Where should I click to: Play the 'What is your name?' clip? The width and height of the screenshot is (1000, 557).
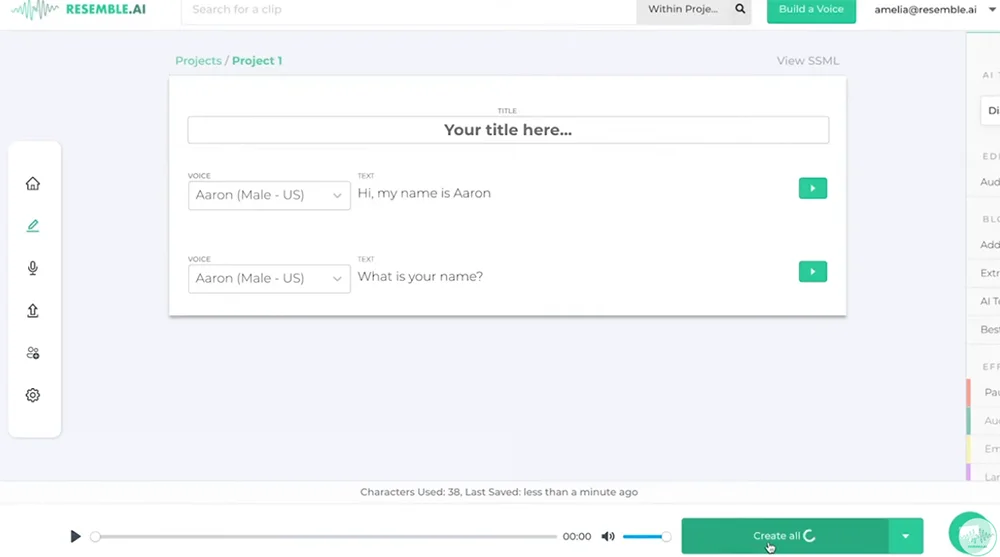pyautogui.click(x=812, y=271)
